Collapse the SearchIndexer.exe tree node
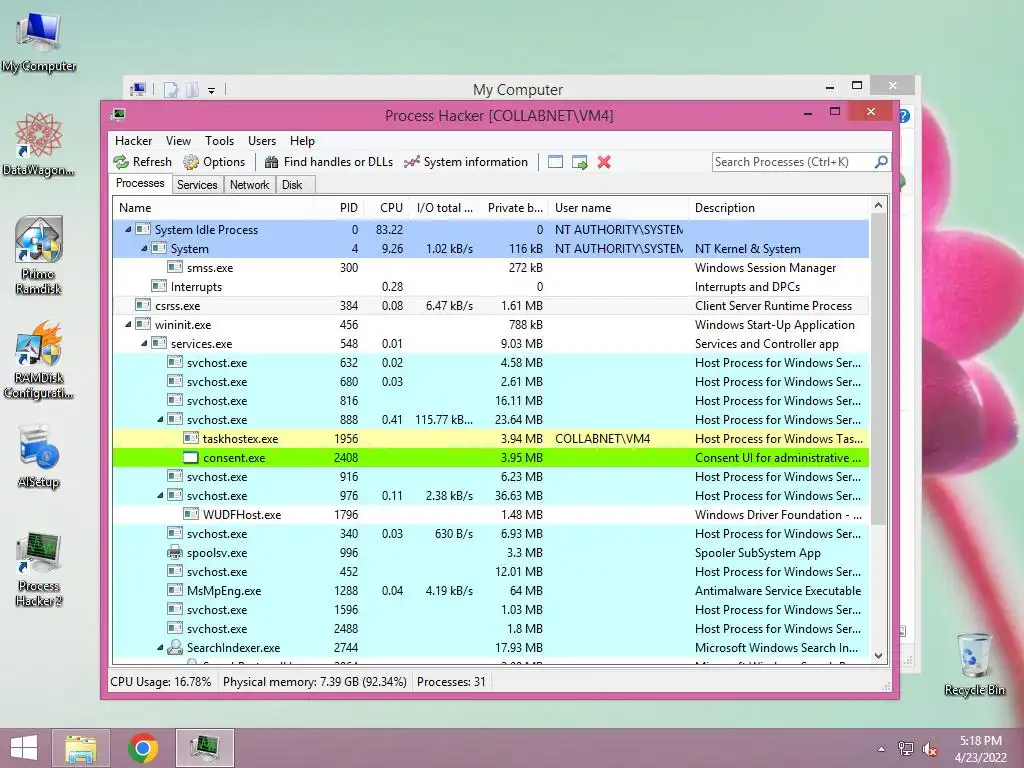Screen dimensions: 1024x768 pyautogui.click(x=160, y=647)
